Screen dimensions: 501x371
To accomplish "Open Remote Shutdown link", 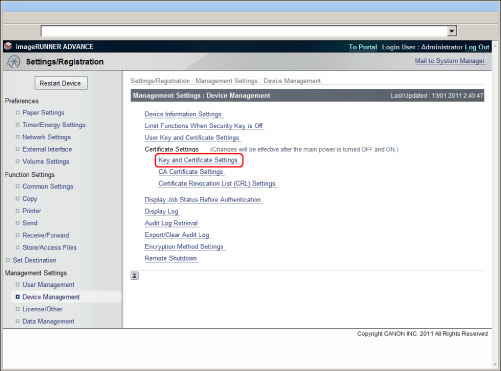I will [x=171, y=258].
